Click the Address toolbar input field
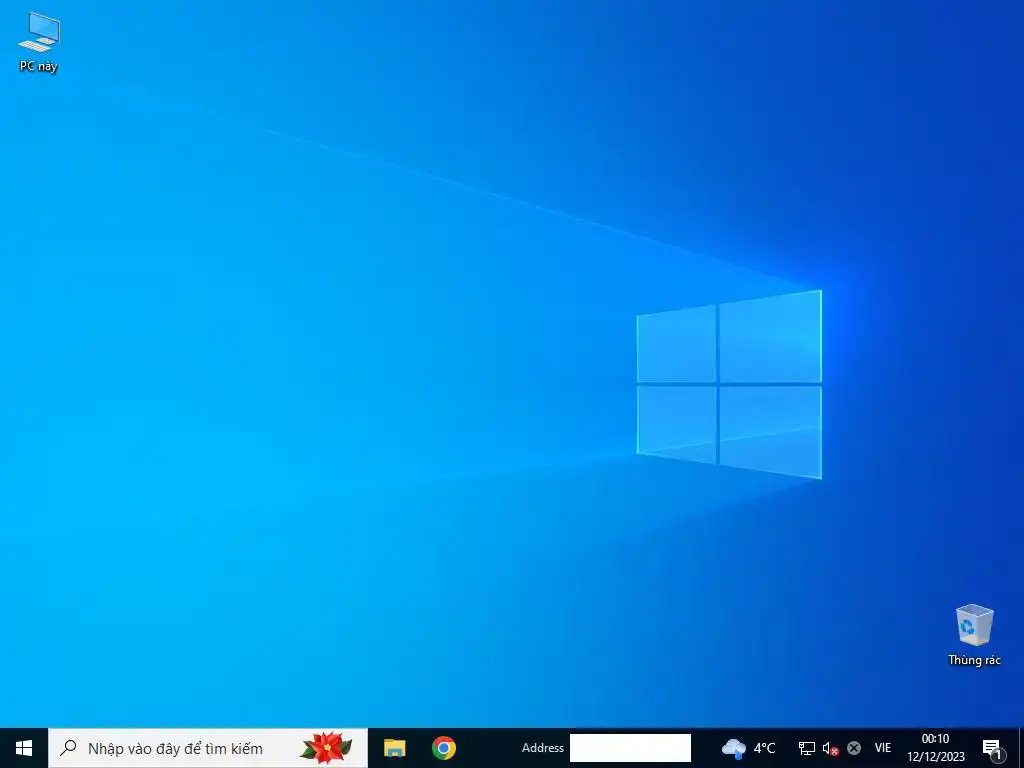This screenshot has height=768, width=1024. (x=630, y=748)
